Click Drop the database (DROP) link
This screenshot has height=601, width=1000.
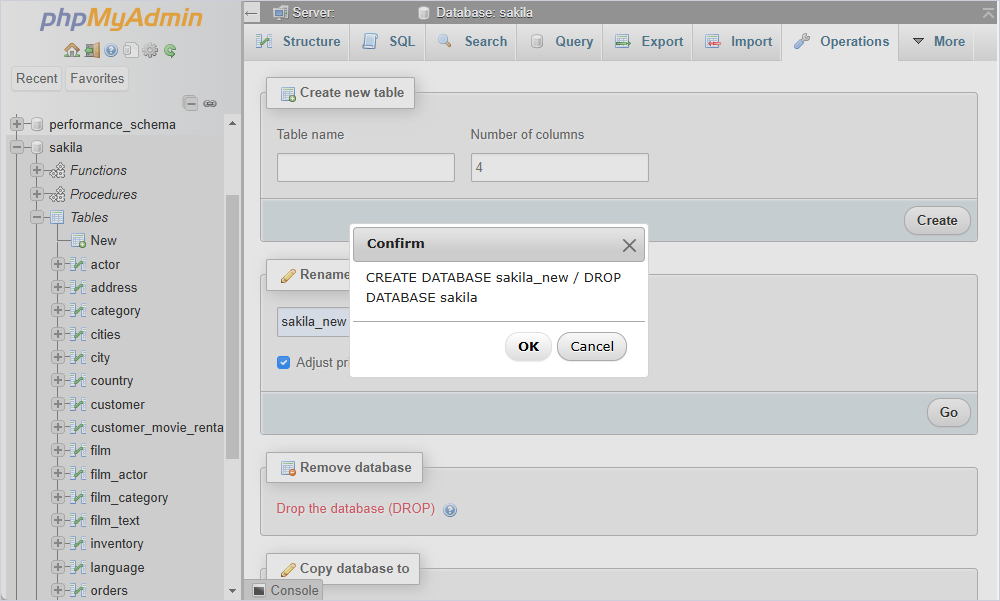point(355,508)
